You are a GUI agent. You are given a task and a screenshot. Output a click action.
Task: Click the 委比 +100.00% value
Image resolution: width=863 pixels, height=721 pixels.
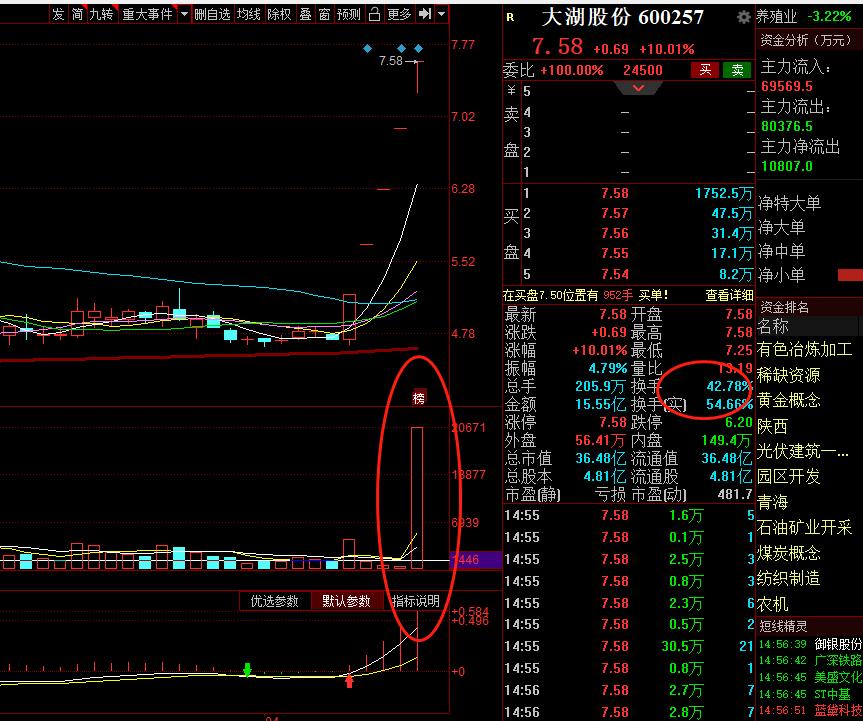[572, 70]
